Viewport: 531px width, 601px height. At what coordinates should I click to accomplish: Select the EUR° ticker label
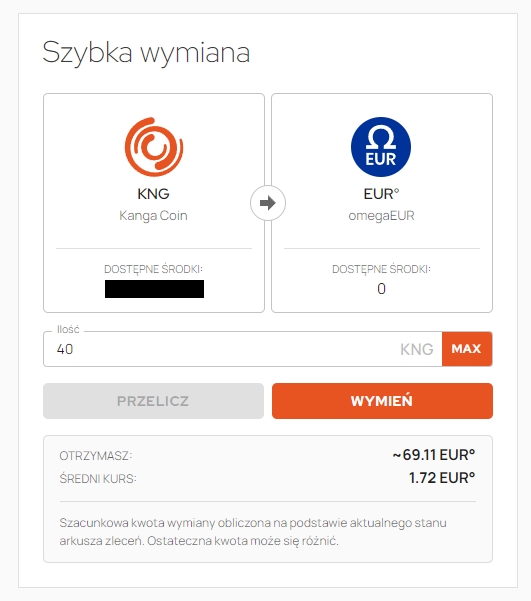pyautogui.click(x=381, y=194)
